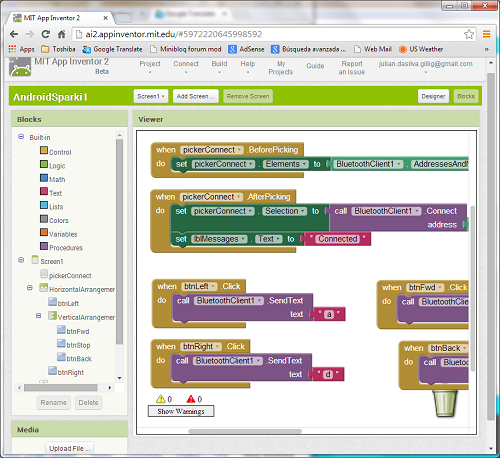This screenshot has height=458, width=500.
Task: Click the trash can in viewer
Action: pos(445,403)
